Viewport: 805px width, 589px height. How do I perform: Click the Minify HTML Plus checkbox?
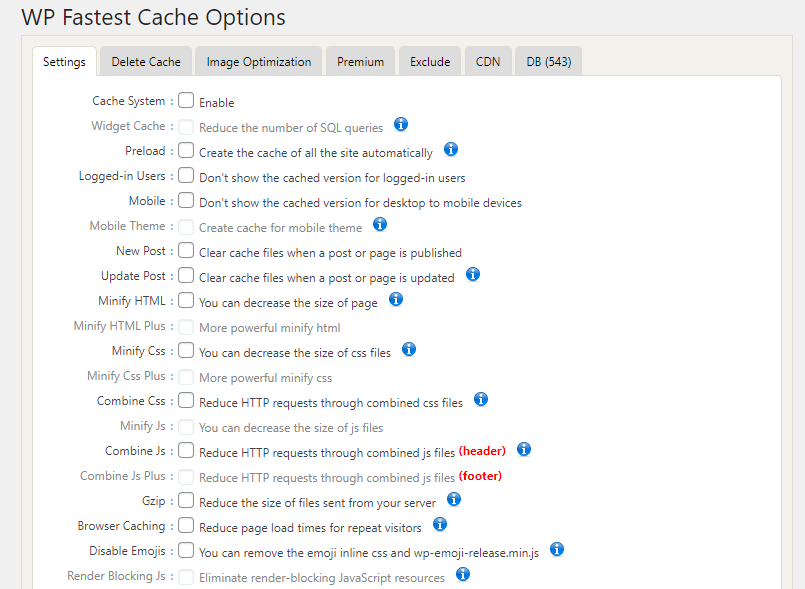pos(186,327)
